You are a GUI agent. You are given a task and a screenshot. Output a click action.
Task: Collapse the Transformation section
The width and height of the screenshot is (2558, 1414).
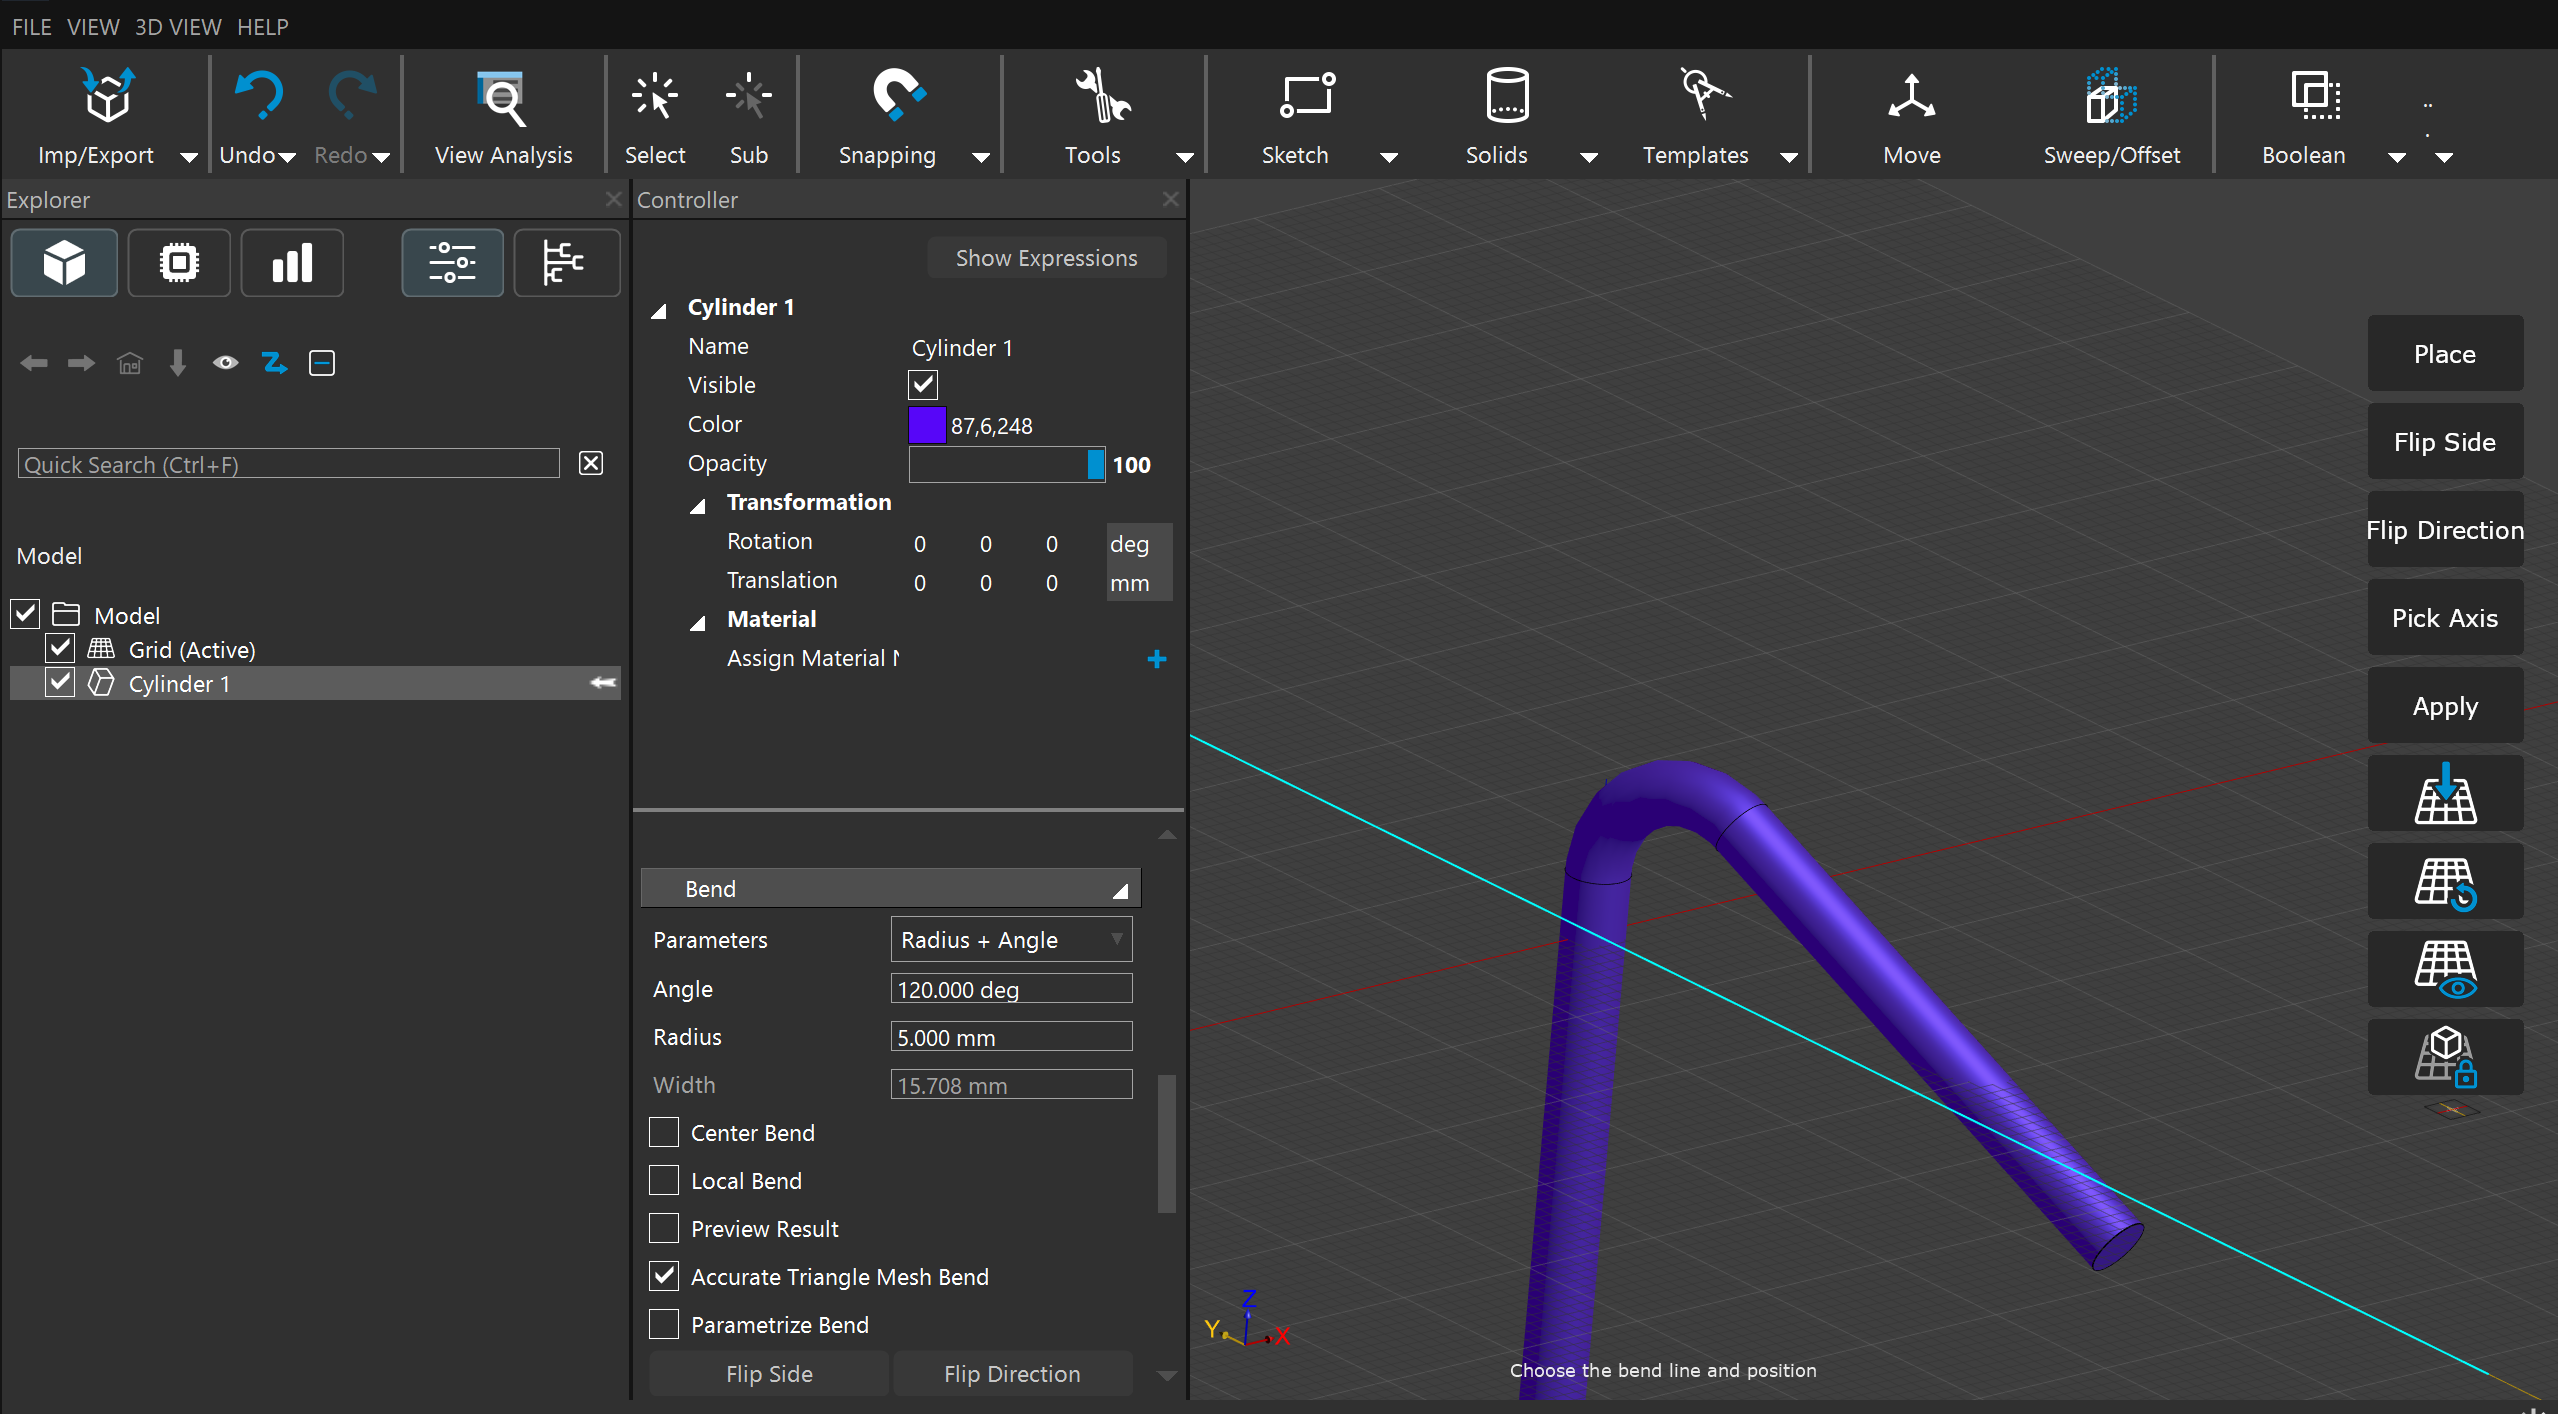click(698, 504)
